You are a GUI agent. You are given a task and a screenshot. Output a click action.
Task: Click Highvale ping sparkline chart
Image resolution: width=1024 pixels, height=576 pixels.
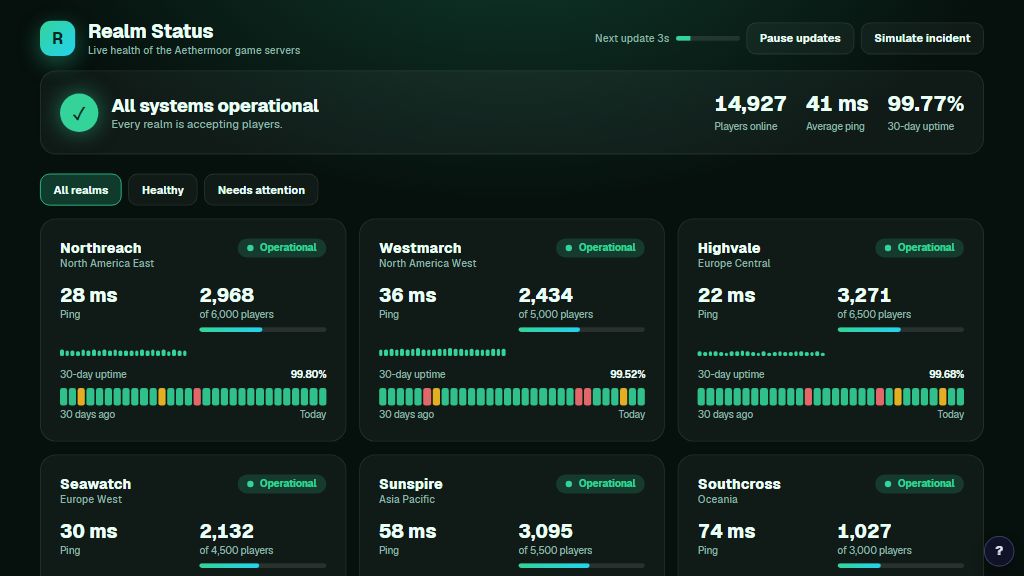point(761,353)
